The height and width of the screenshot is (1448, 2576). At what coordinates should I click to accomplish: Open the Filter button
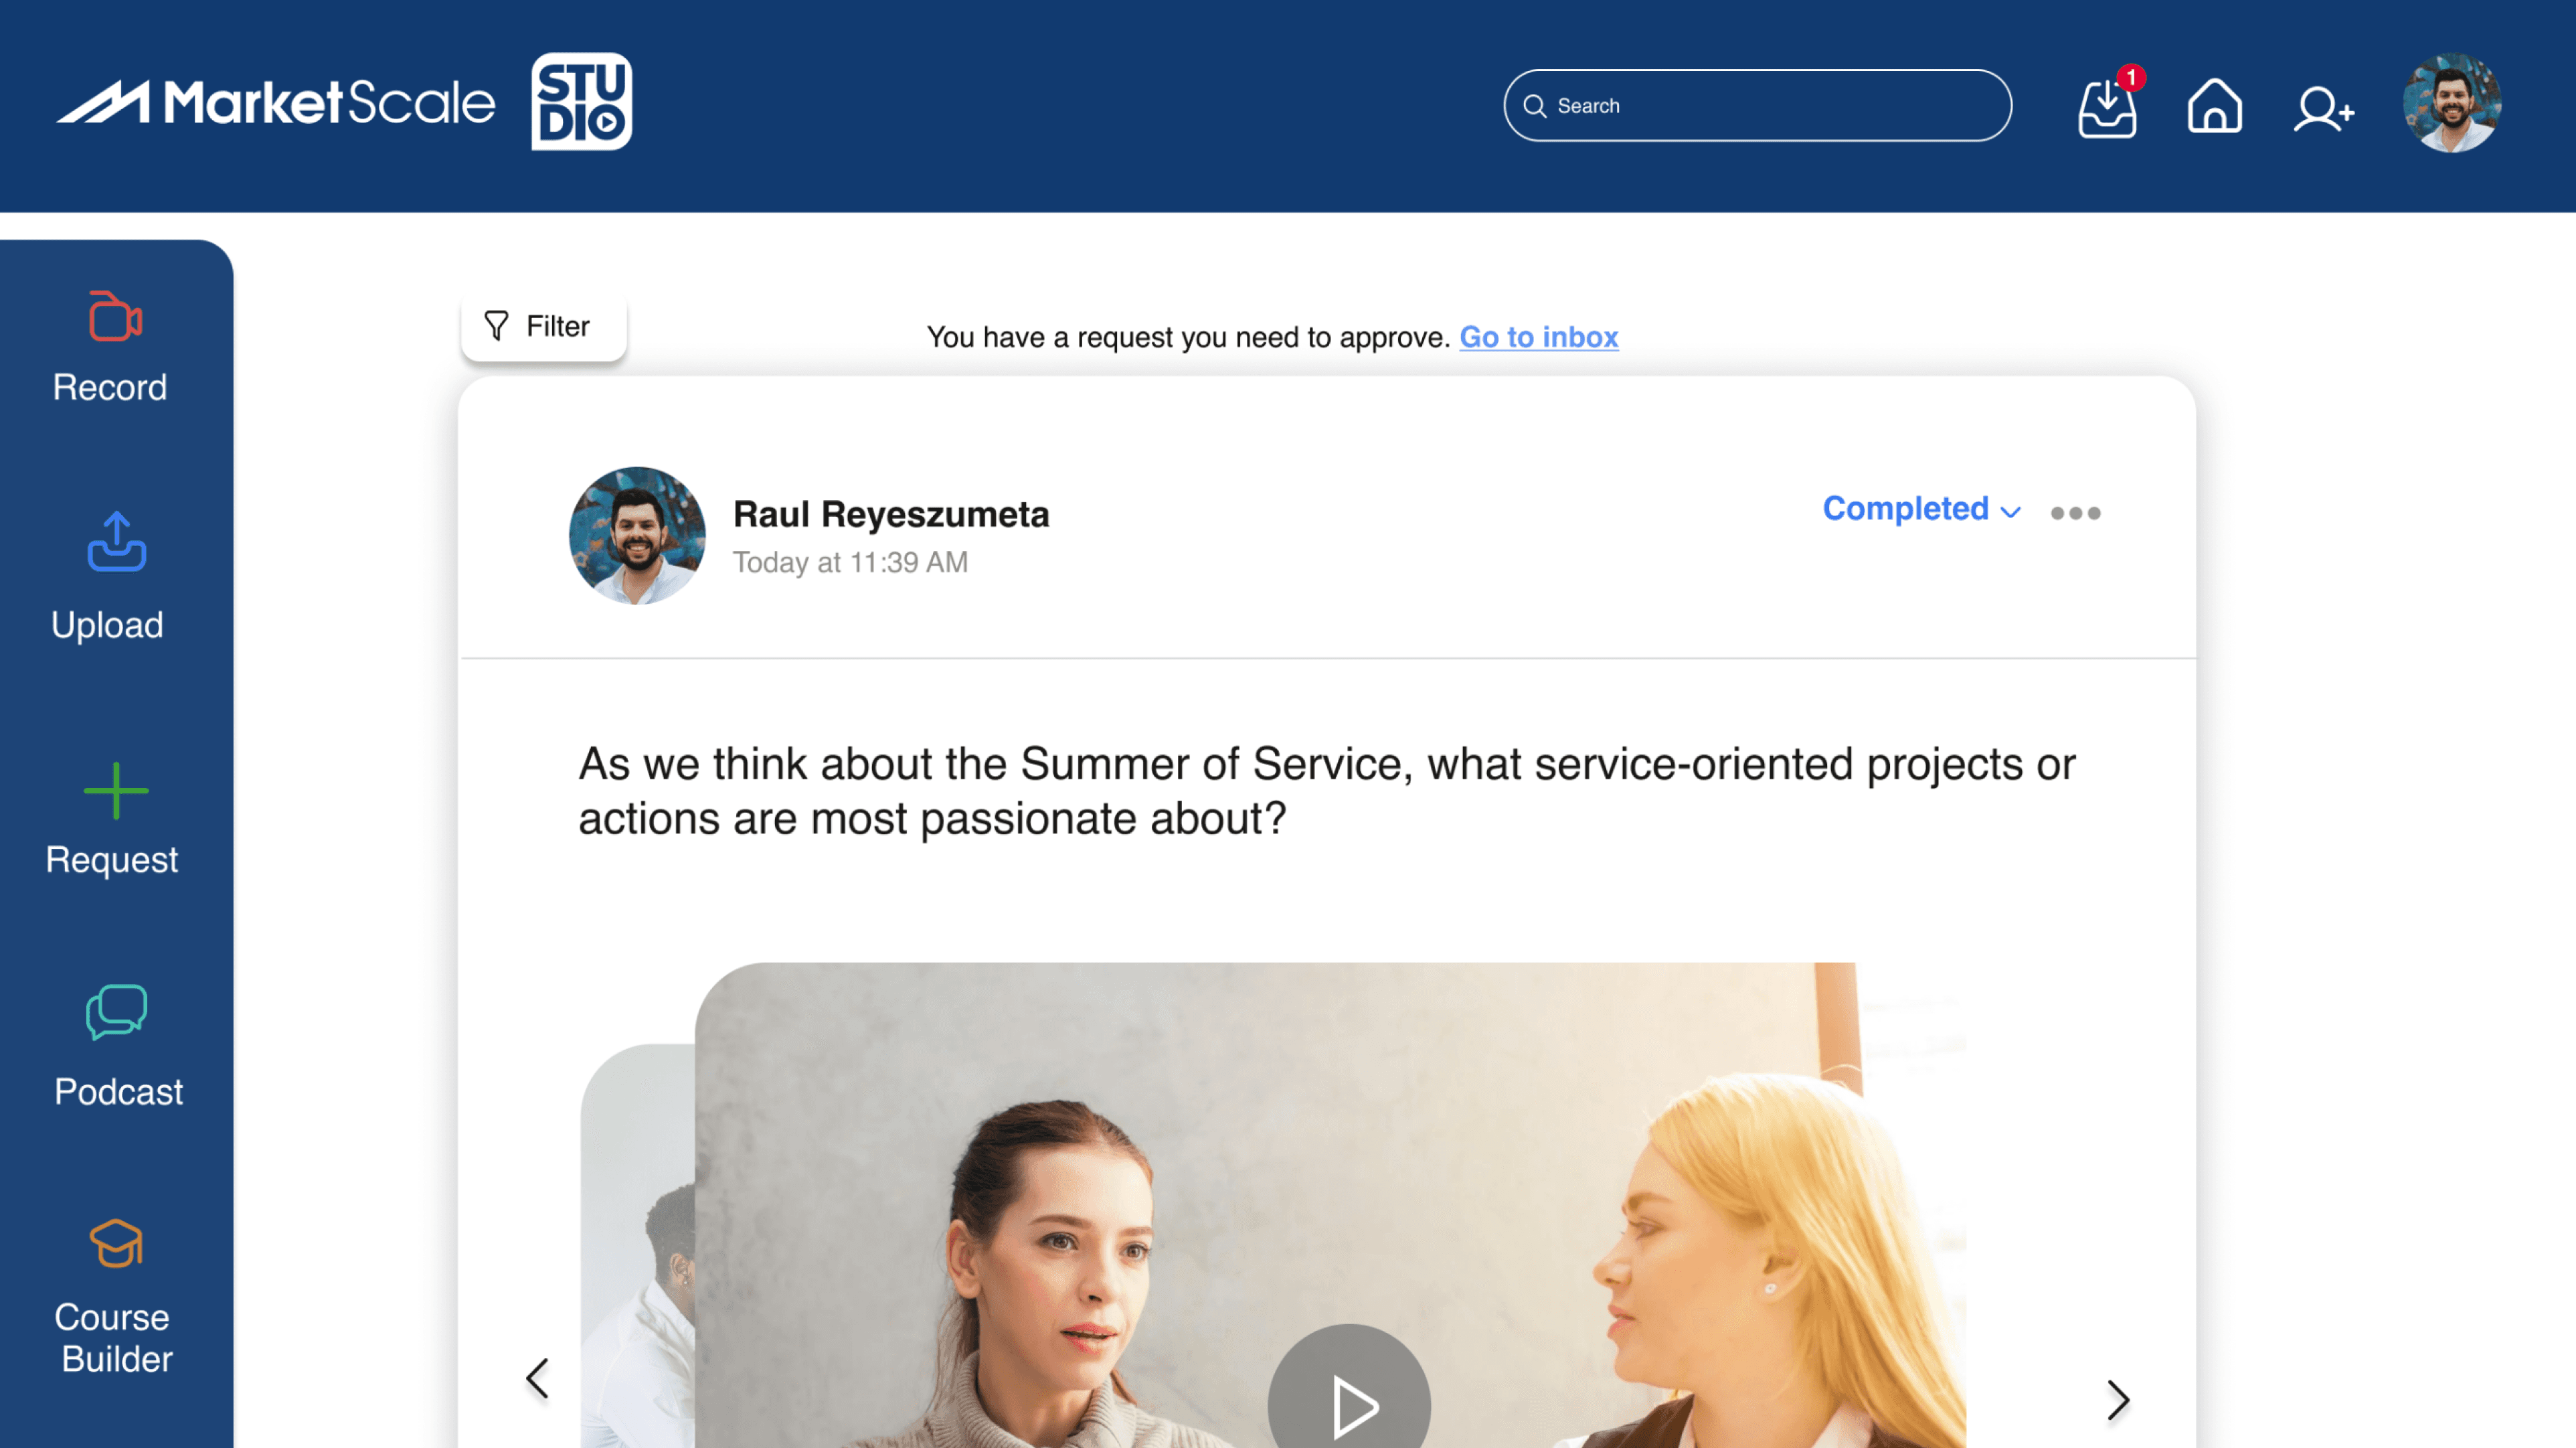[x=543, y=326]
